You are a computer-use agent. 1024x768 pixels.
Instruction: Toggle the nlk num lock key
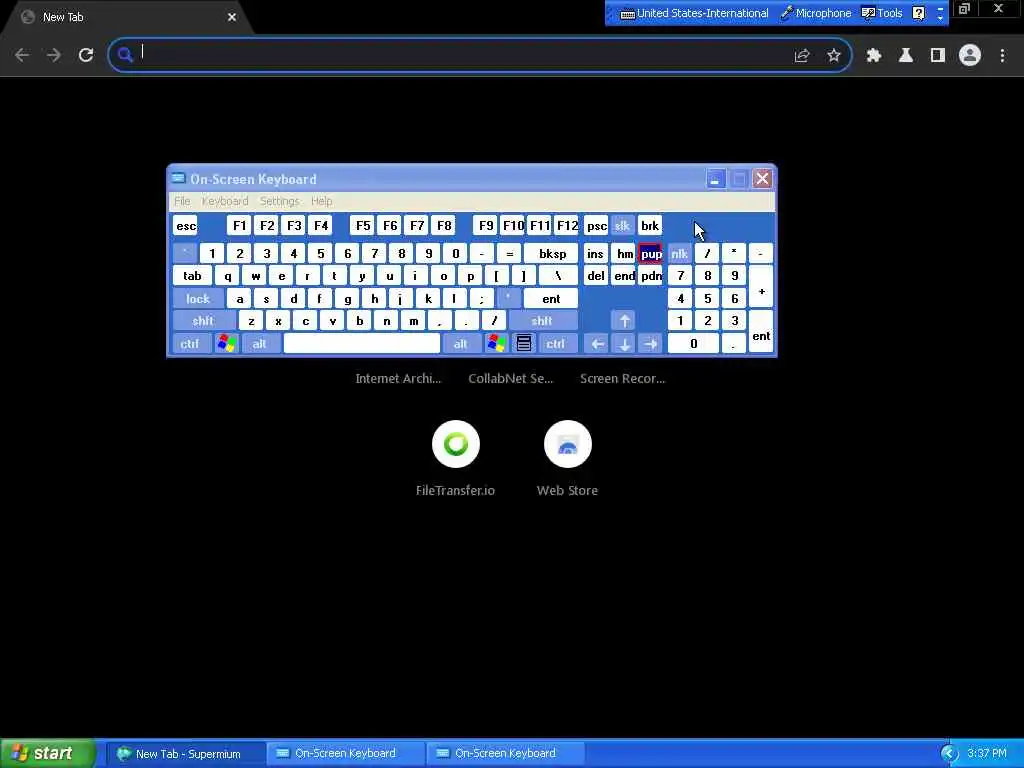(680, 254)
